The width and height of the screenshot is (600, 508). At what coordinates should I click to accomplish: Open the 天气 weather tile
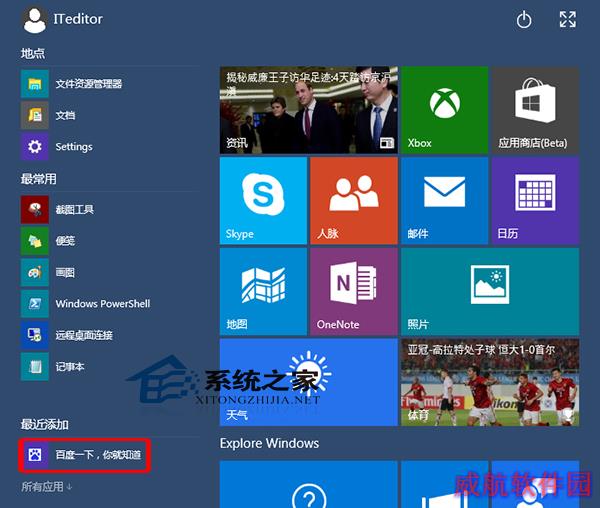pyautogui.click(x=309, y=382)
